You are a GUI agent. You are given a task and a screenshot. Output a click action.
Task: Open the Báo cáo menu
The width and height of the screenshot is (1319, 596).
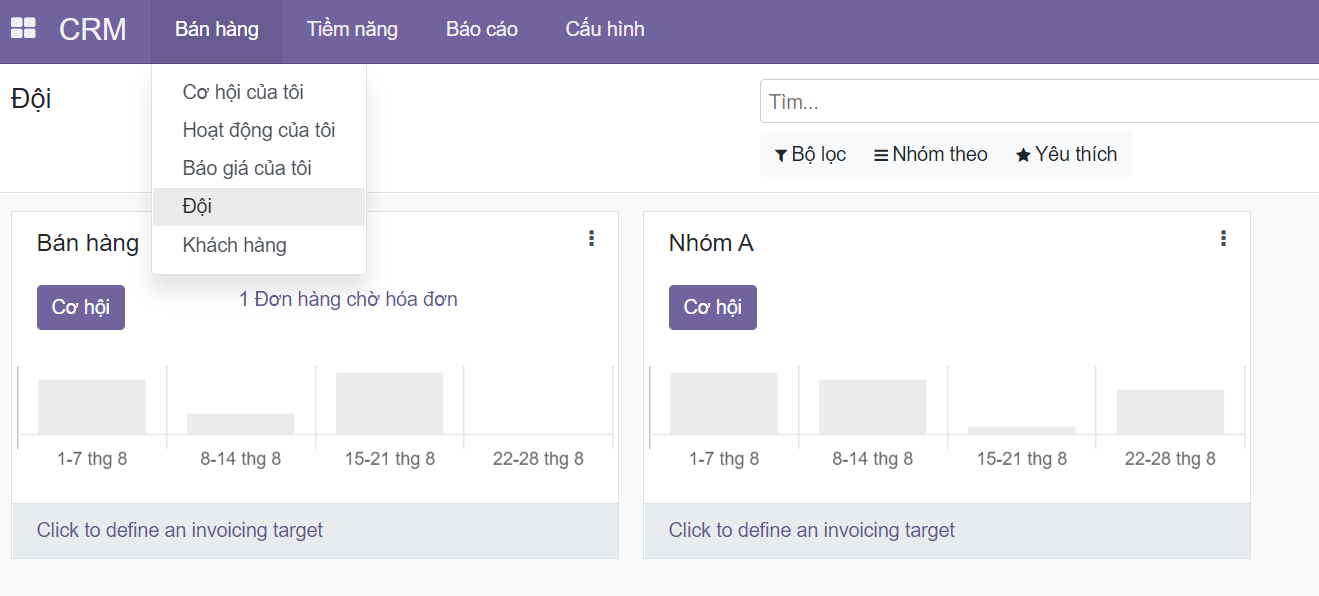click(x=482, y=29)
